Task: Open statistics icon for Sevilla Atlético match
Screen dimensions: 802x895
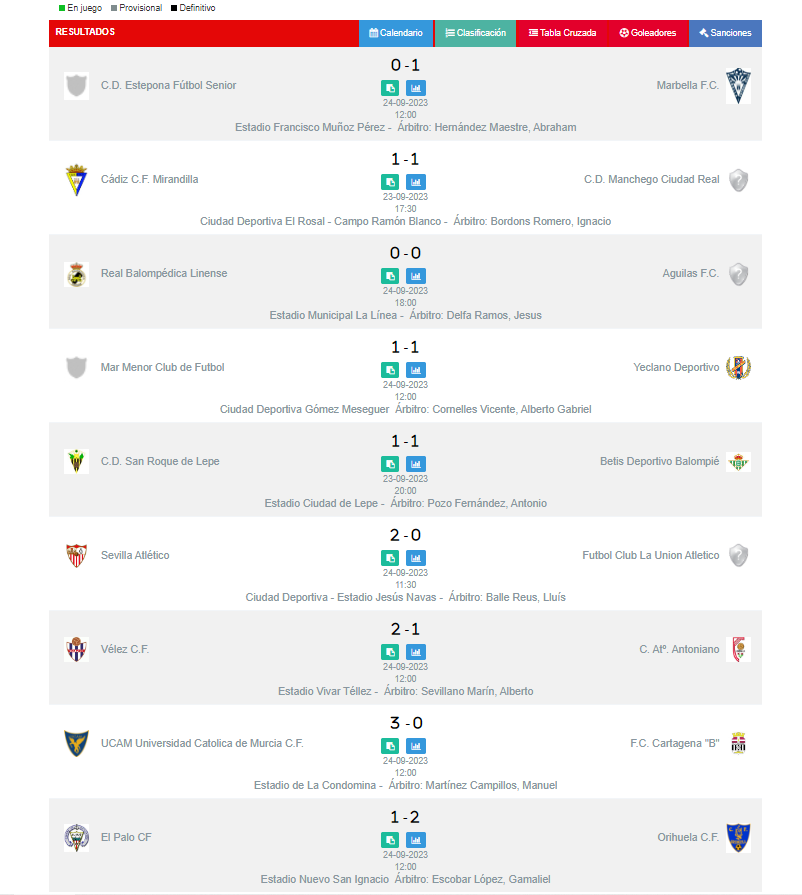Action: [416, 558]
